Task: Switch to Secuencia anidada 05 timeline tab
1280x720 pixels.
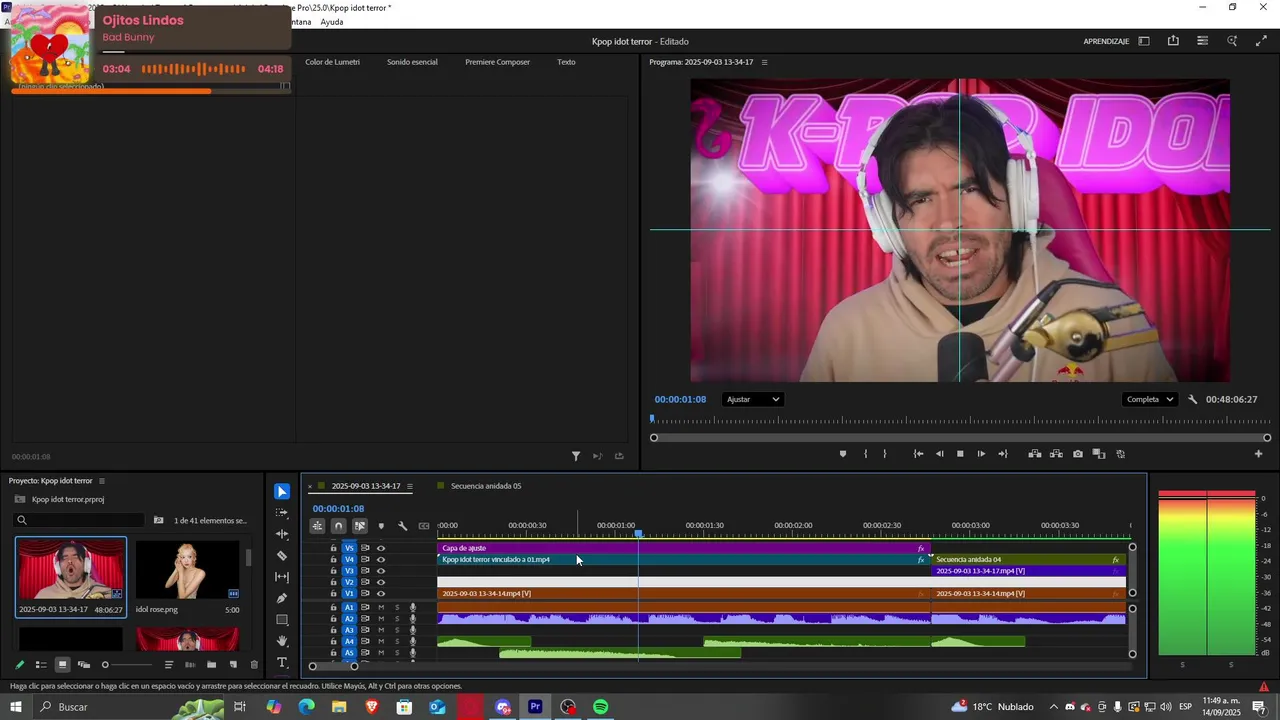Action: click(x=485, y=486)
